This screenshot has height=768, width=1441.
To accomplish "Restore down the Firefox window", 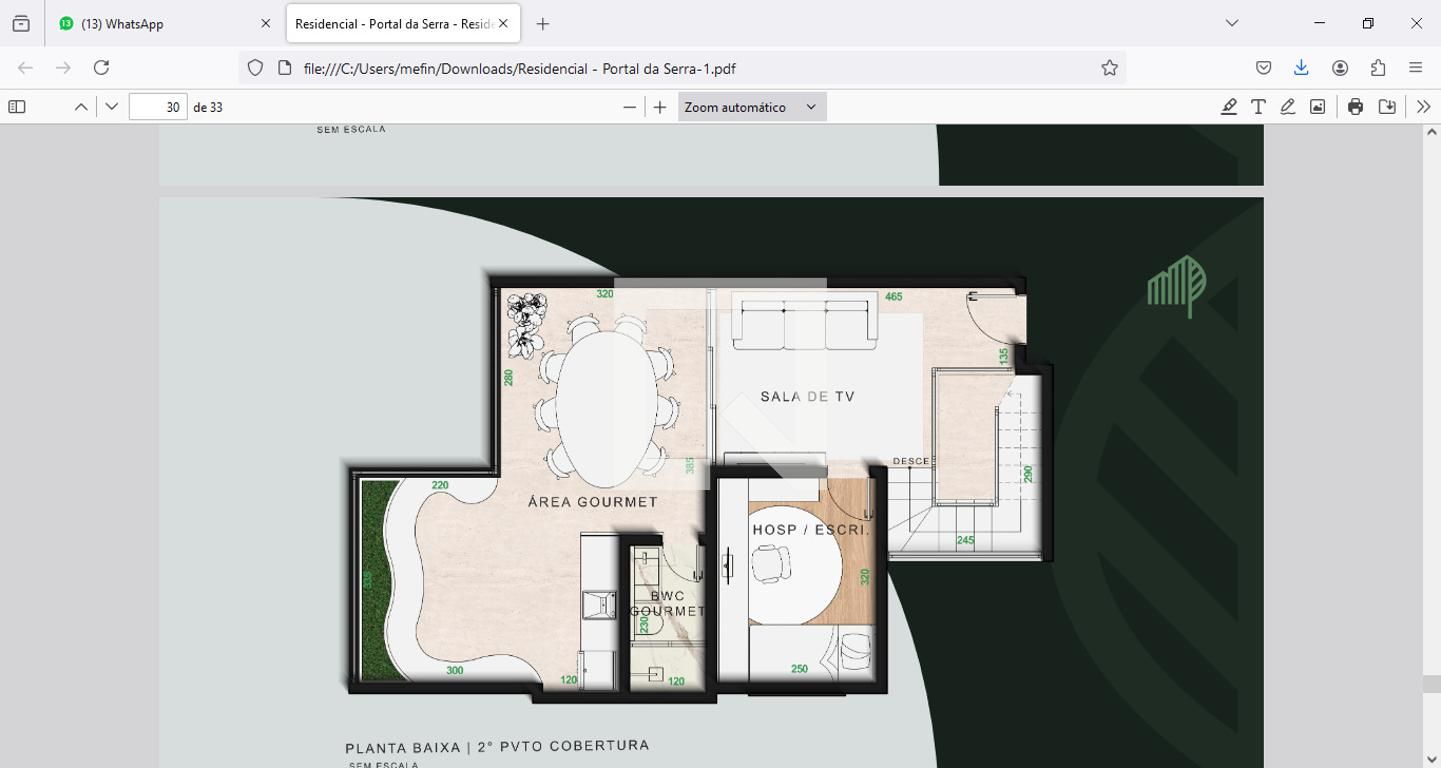I will (1368, 23).
